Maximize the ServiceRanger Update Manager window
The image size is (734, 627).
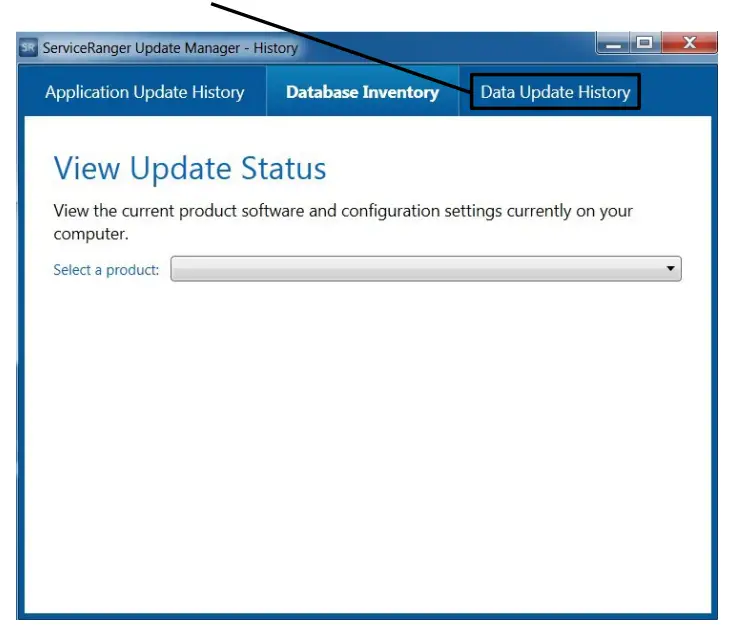(x=645, y=43)
